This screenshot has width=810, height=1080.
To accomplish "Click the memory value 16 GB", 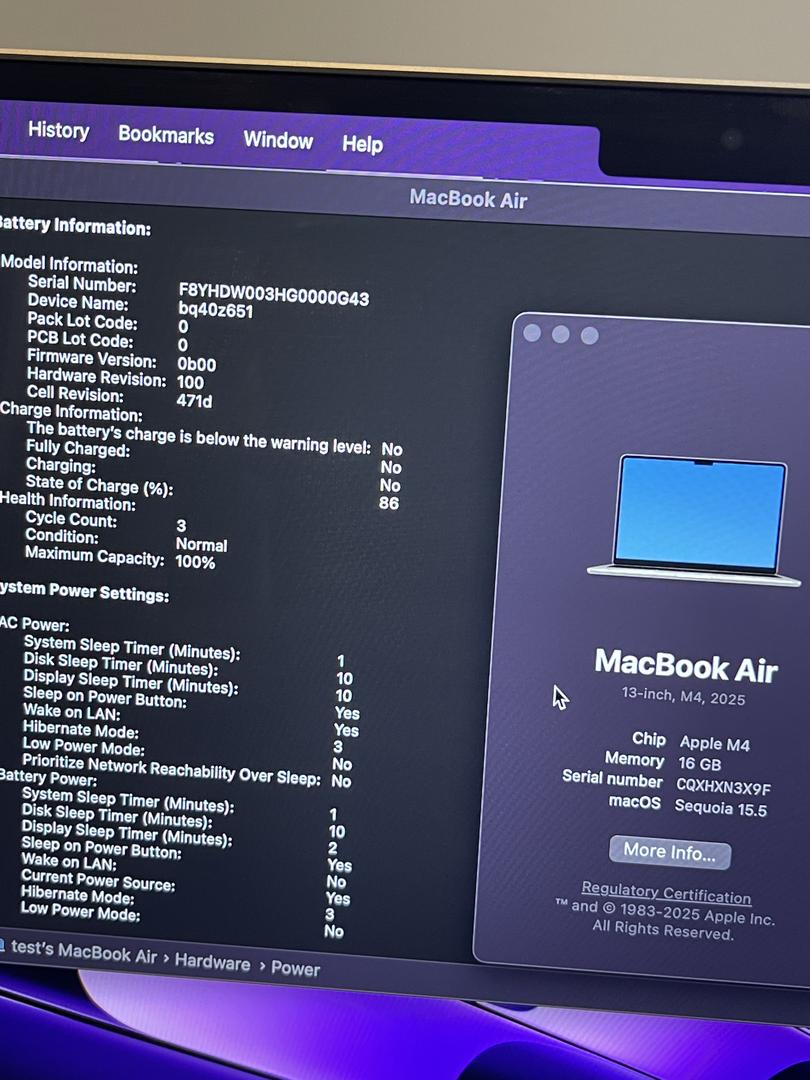I will tap(700, 764).
